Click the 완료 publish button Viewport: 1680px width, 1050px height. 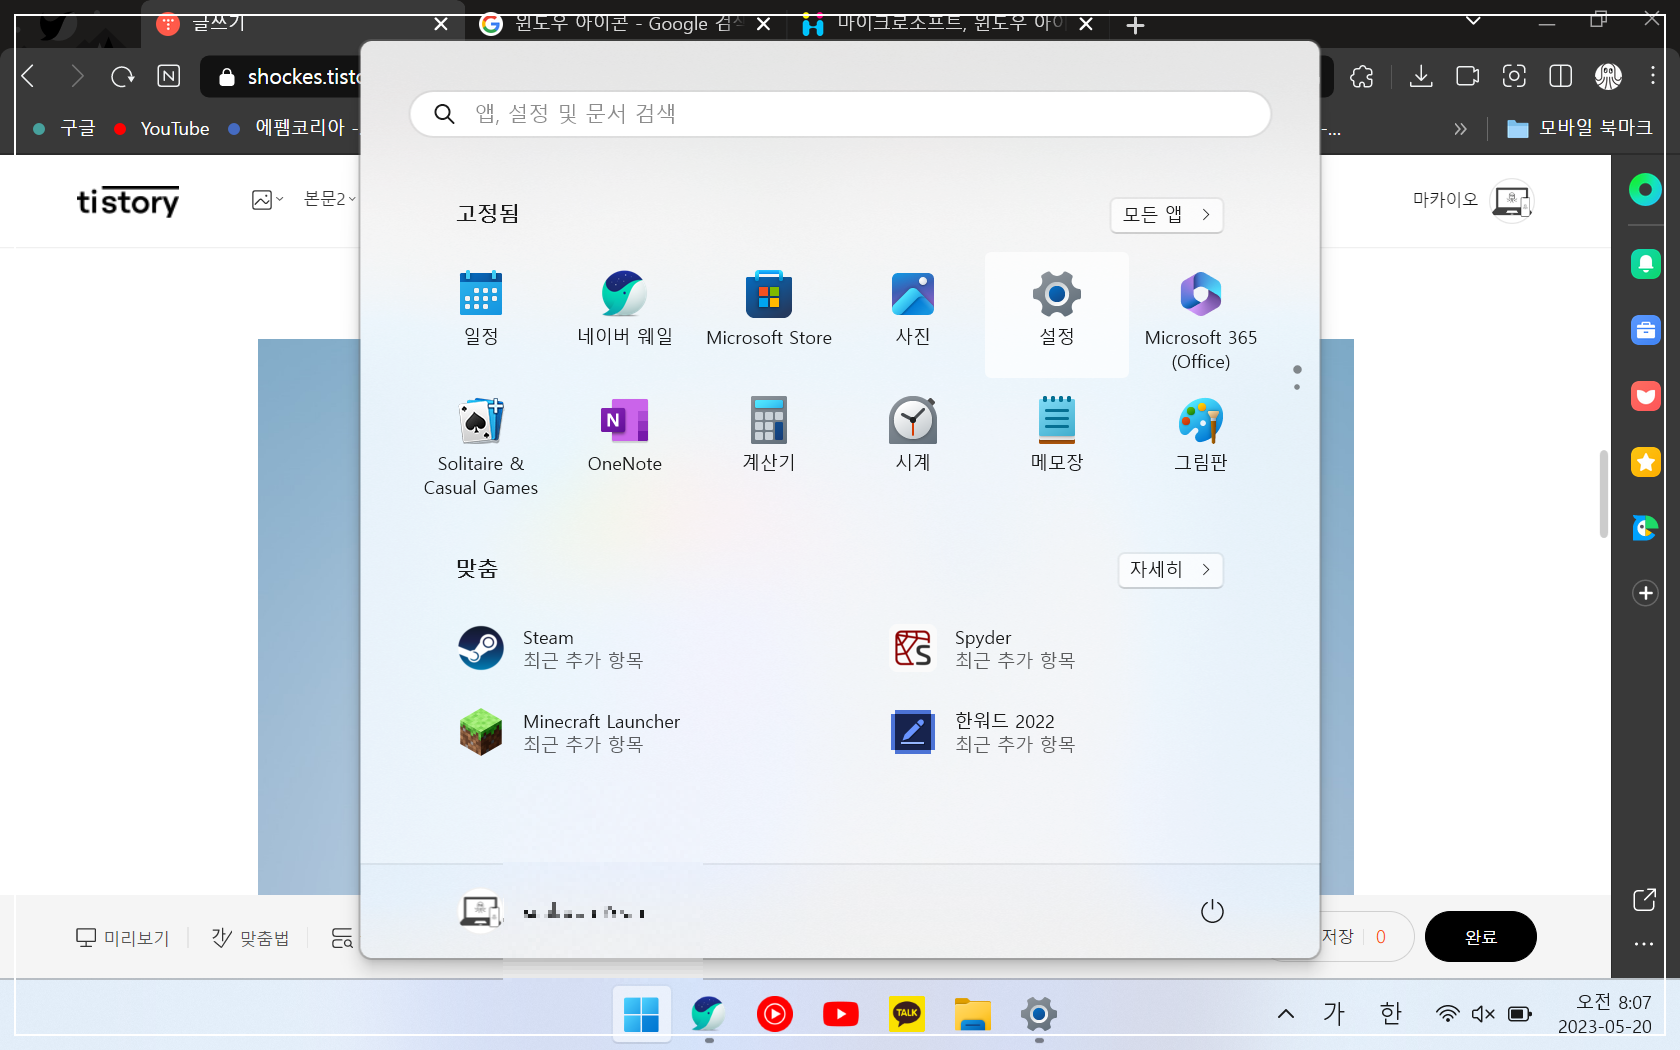coord(1481,937)
